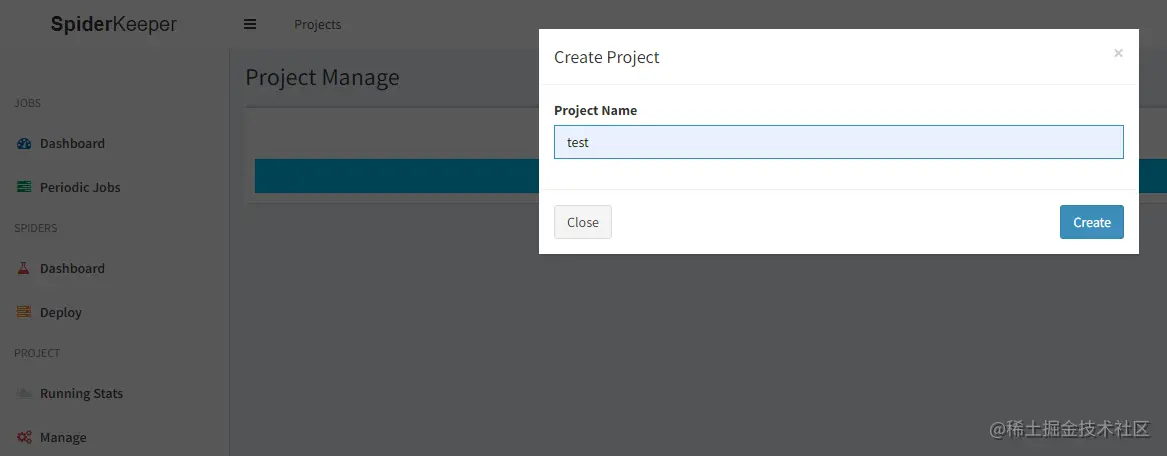
Task: Select the Dashboard text label under Jobs
Action: (x=72, y=144)
